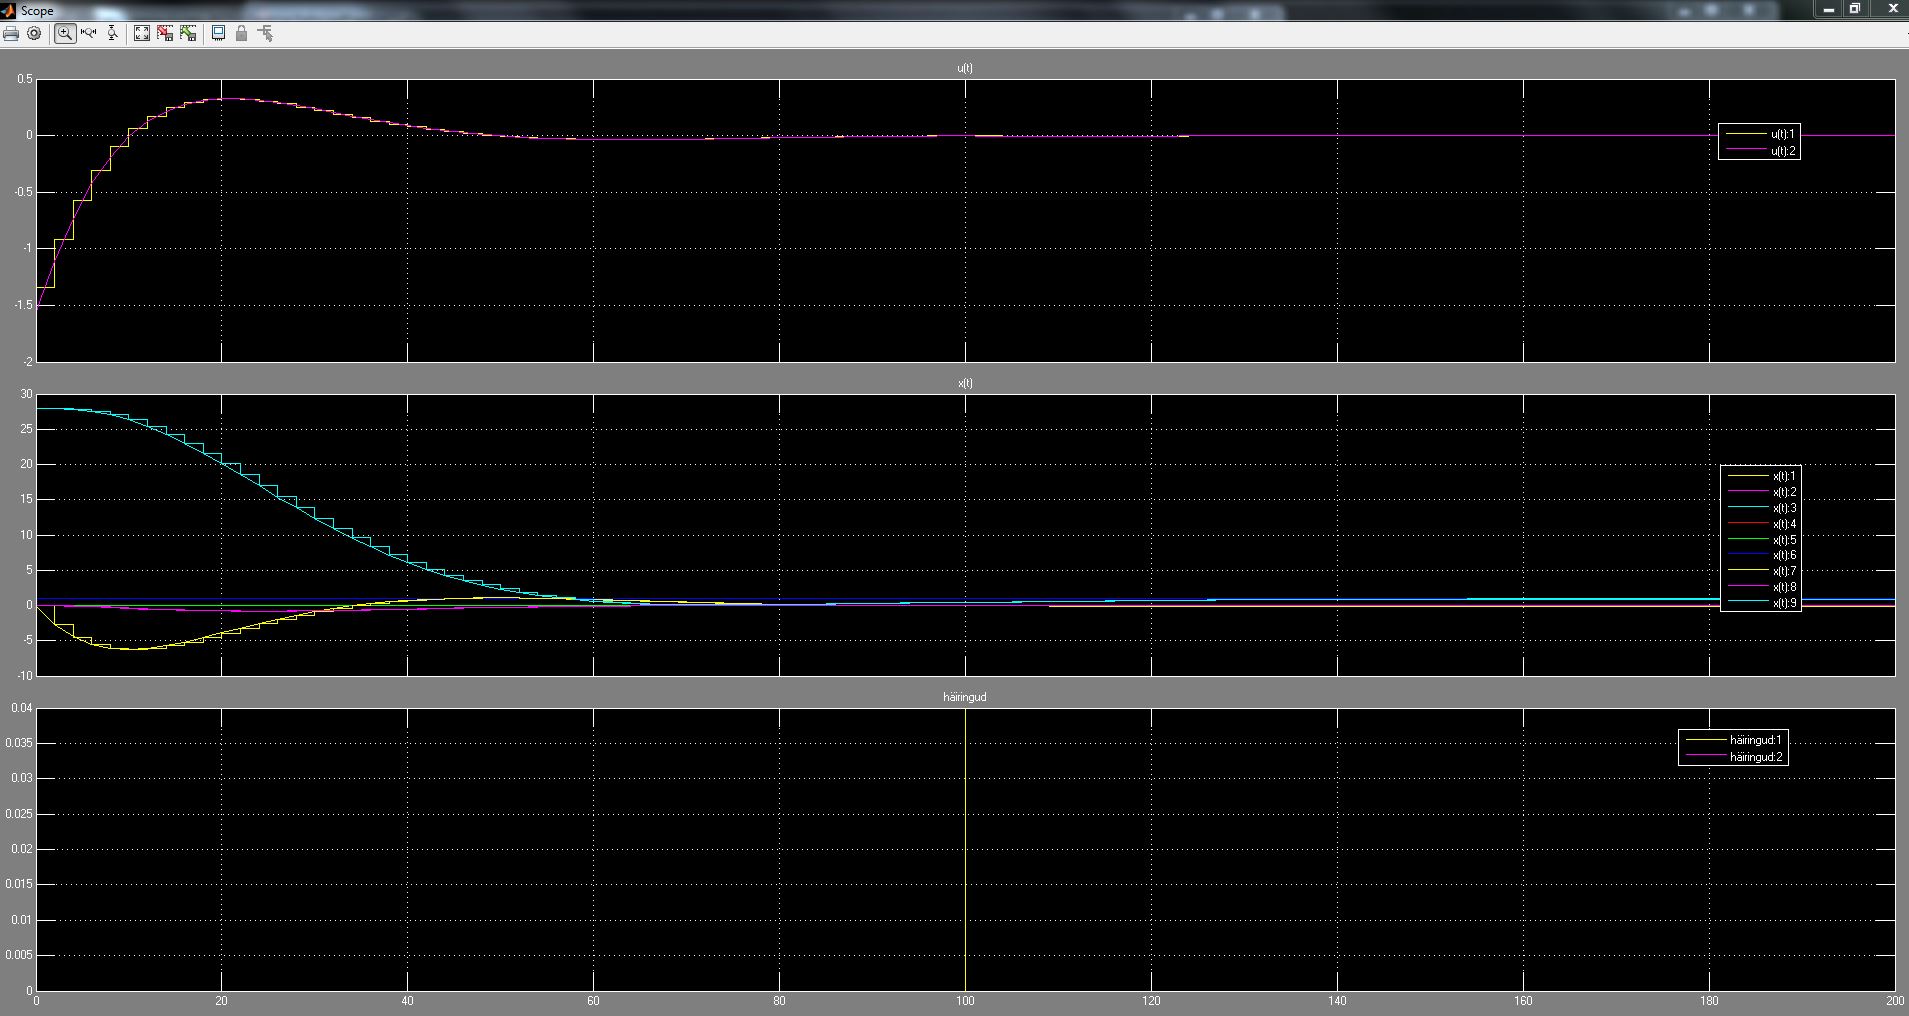Click the x(t) plot title
The height and width of the screenshot is (1016, 1909).
(965, 383)
